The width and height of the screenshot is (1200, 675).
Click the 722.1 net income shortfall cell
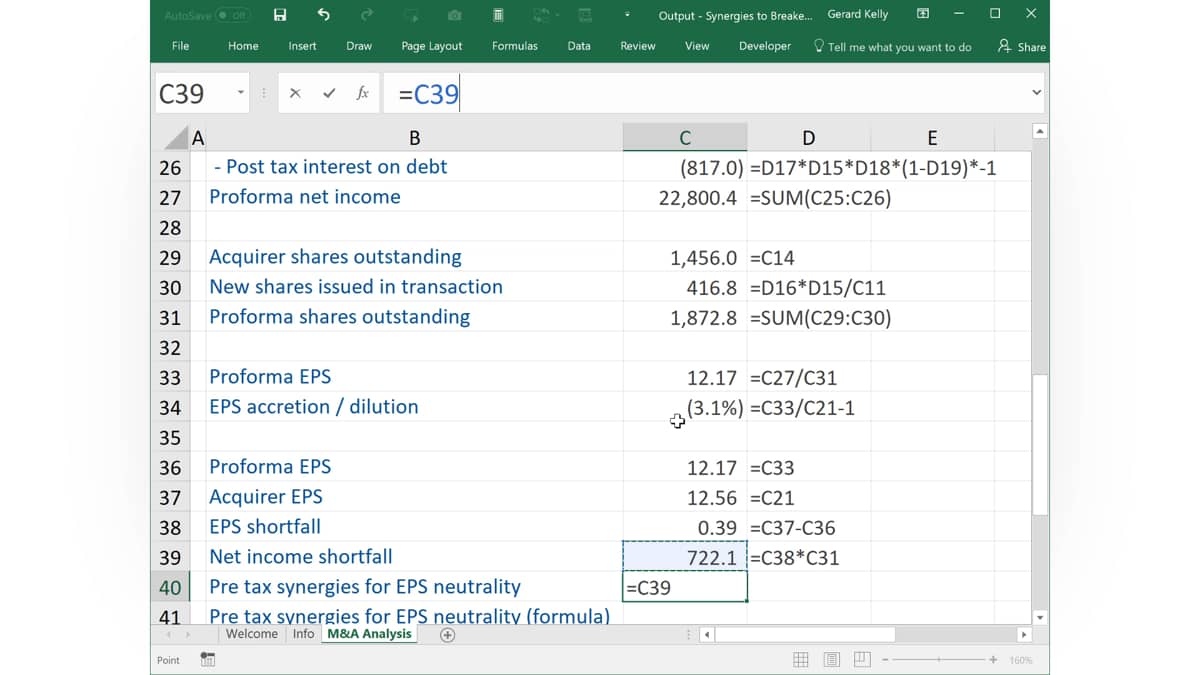[x=685, y=557]
